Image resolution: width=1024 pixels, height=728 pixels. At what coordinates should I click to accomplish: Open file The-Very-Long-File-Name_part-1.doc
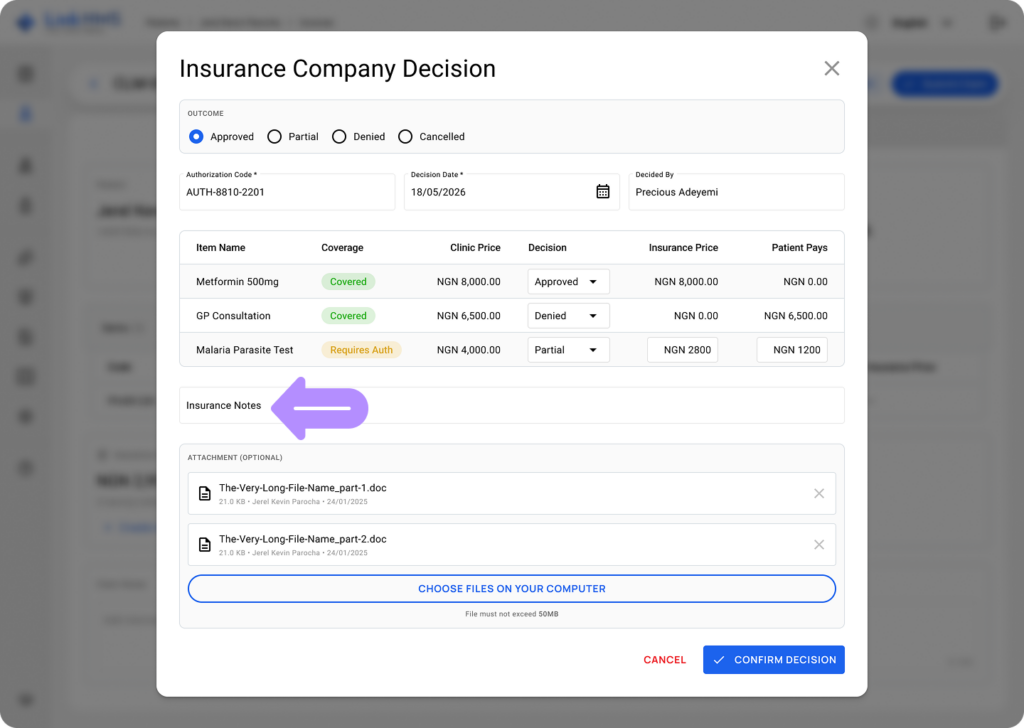(302, 488)
